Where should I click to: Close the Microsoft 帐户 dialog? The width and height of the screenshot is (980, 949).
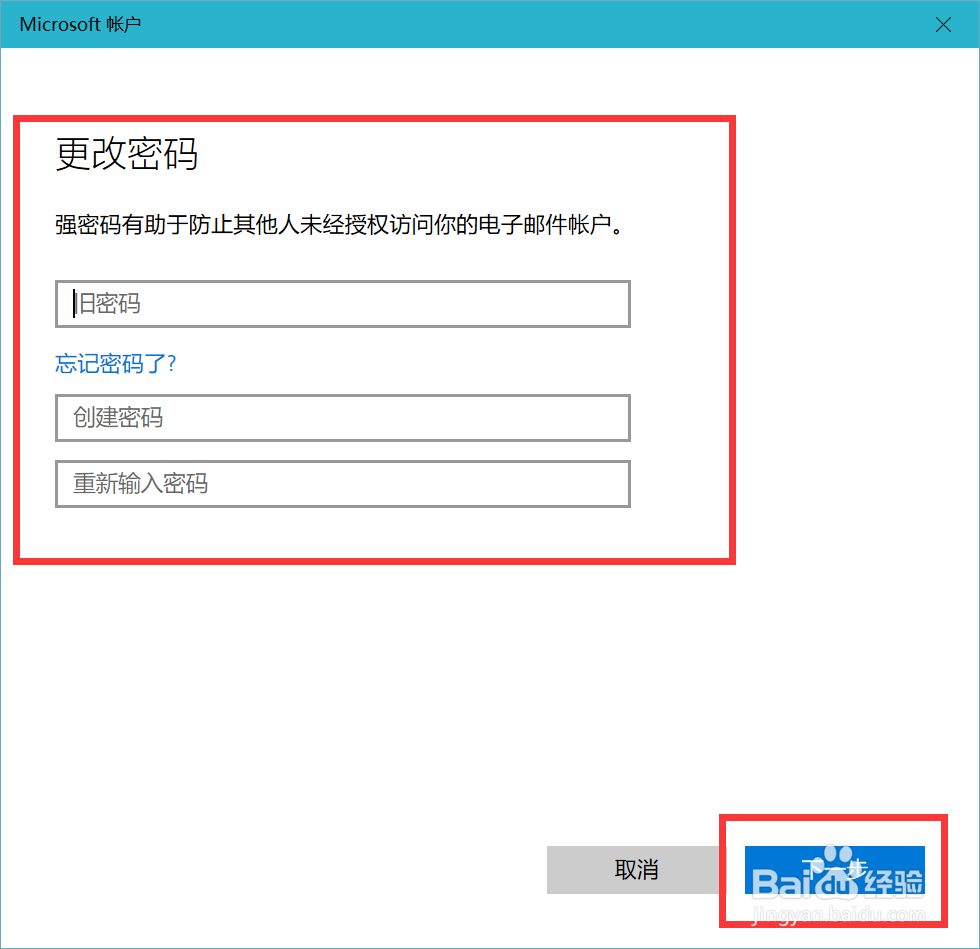pyautogui.click(x=943, y=24)
